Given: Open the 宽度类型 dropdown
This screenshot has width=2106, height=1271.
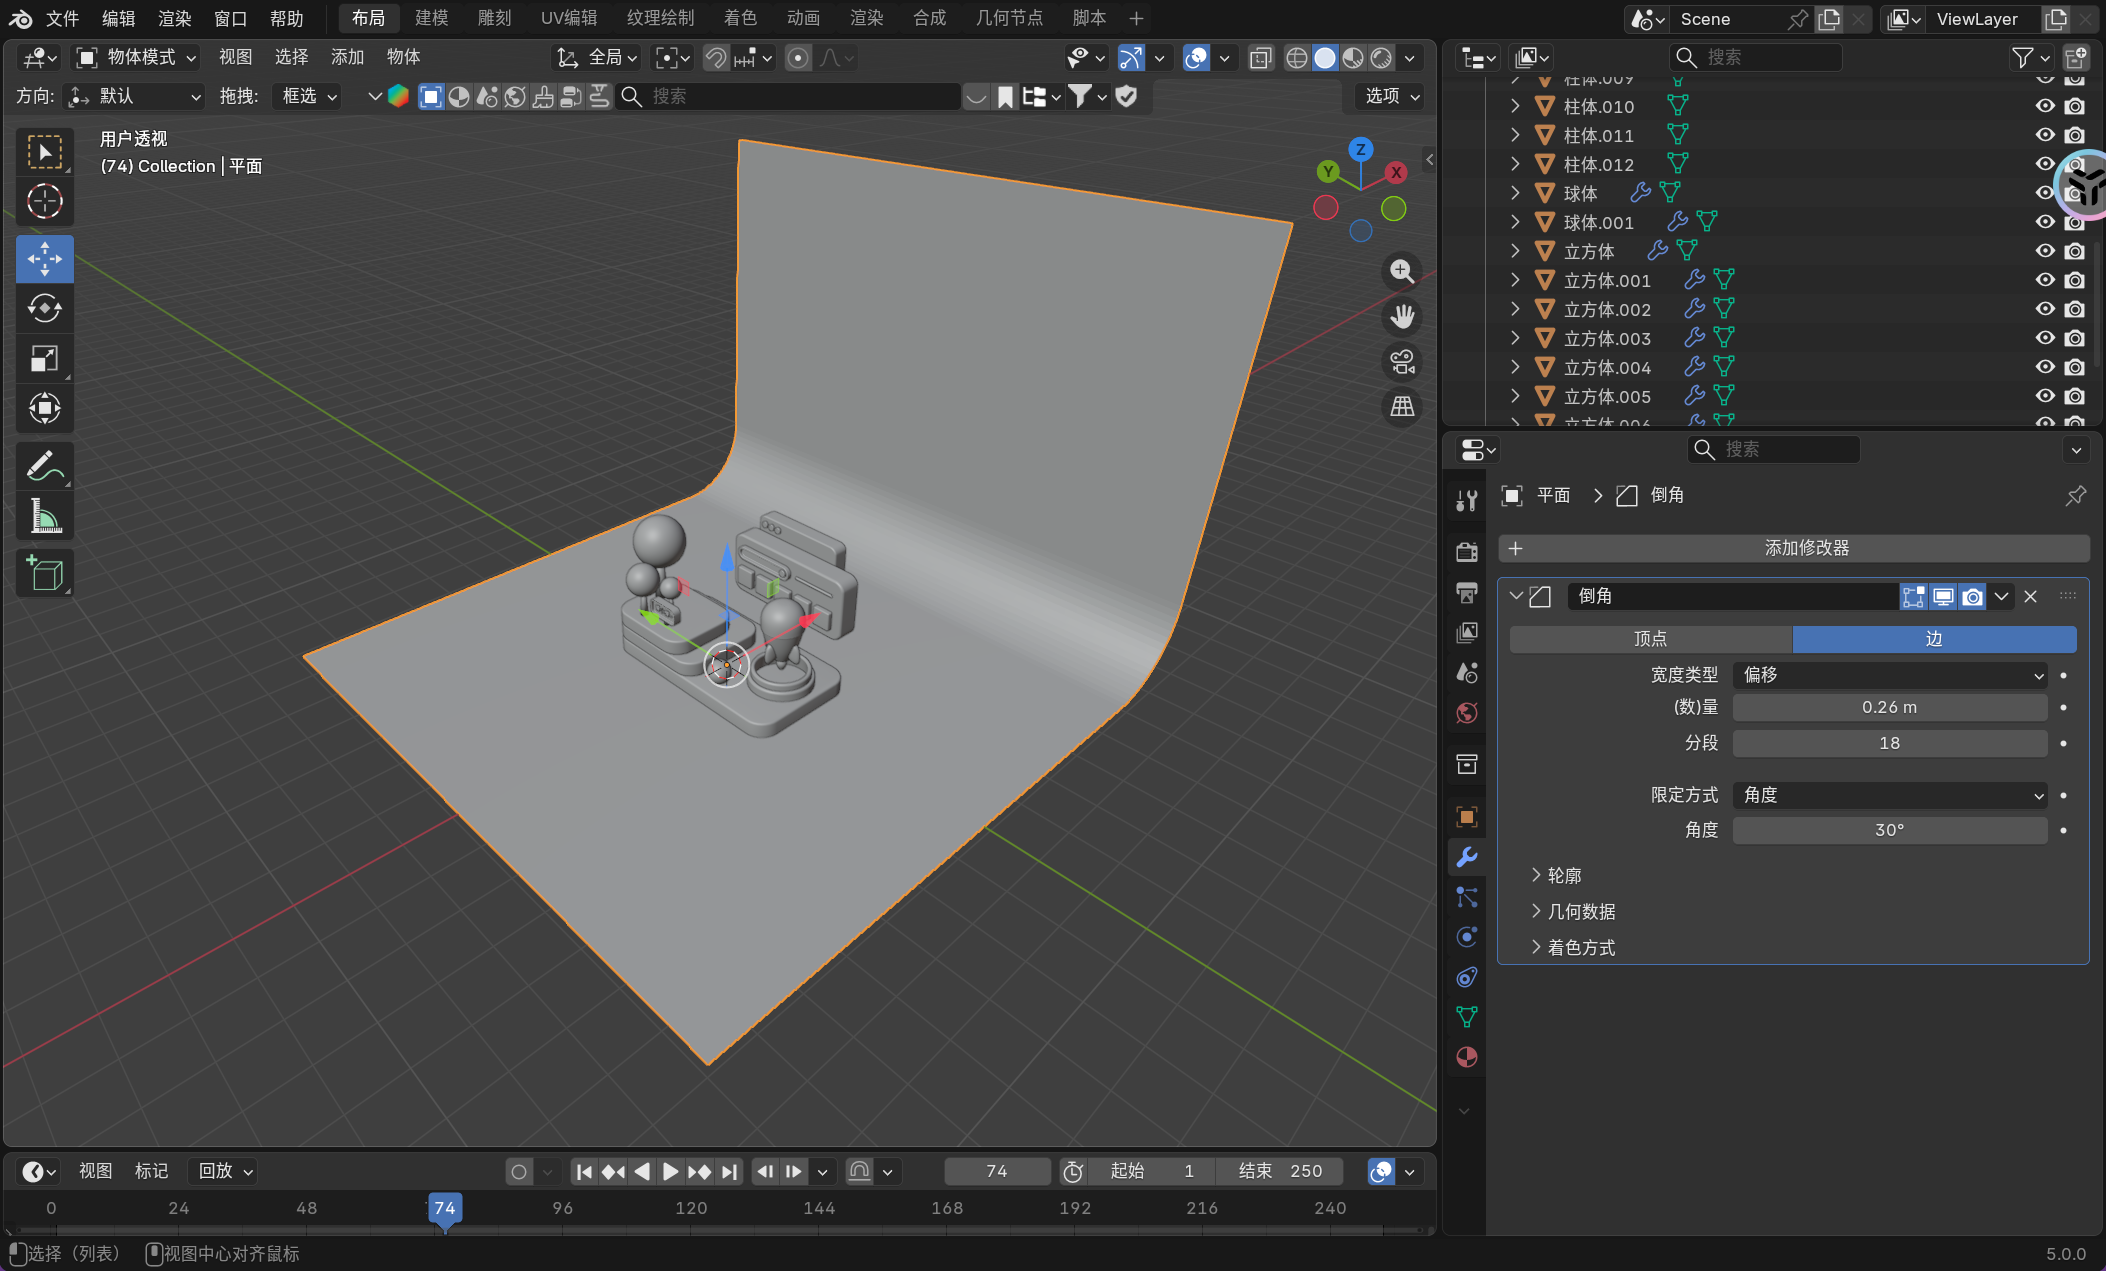Looking at the screenshot, I should (x=1889, y=675).
